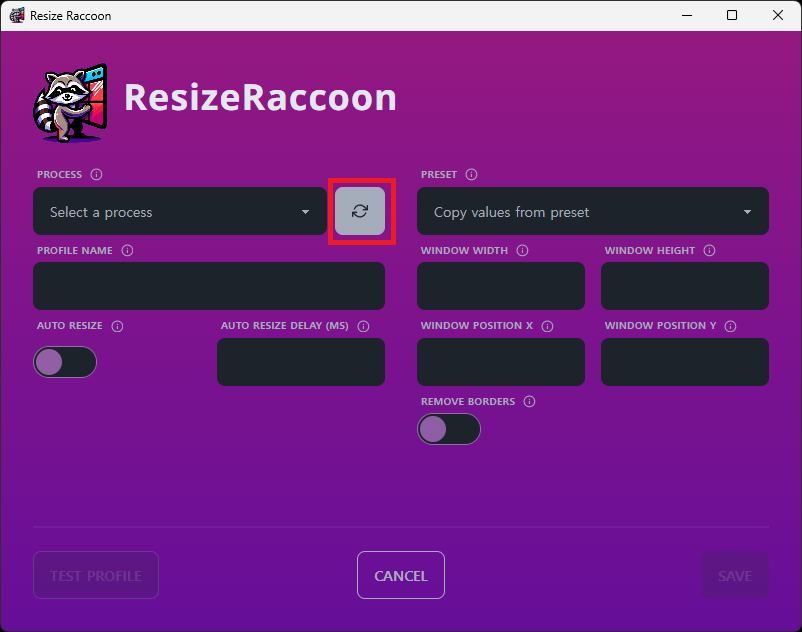This screenshot has height=632, width=802.
Task: Click the raccoon app icon in title bar
Action: click(17, 15)
